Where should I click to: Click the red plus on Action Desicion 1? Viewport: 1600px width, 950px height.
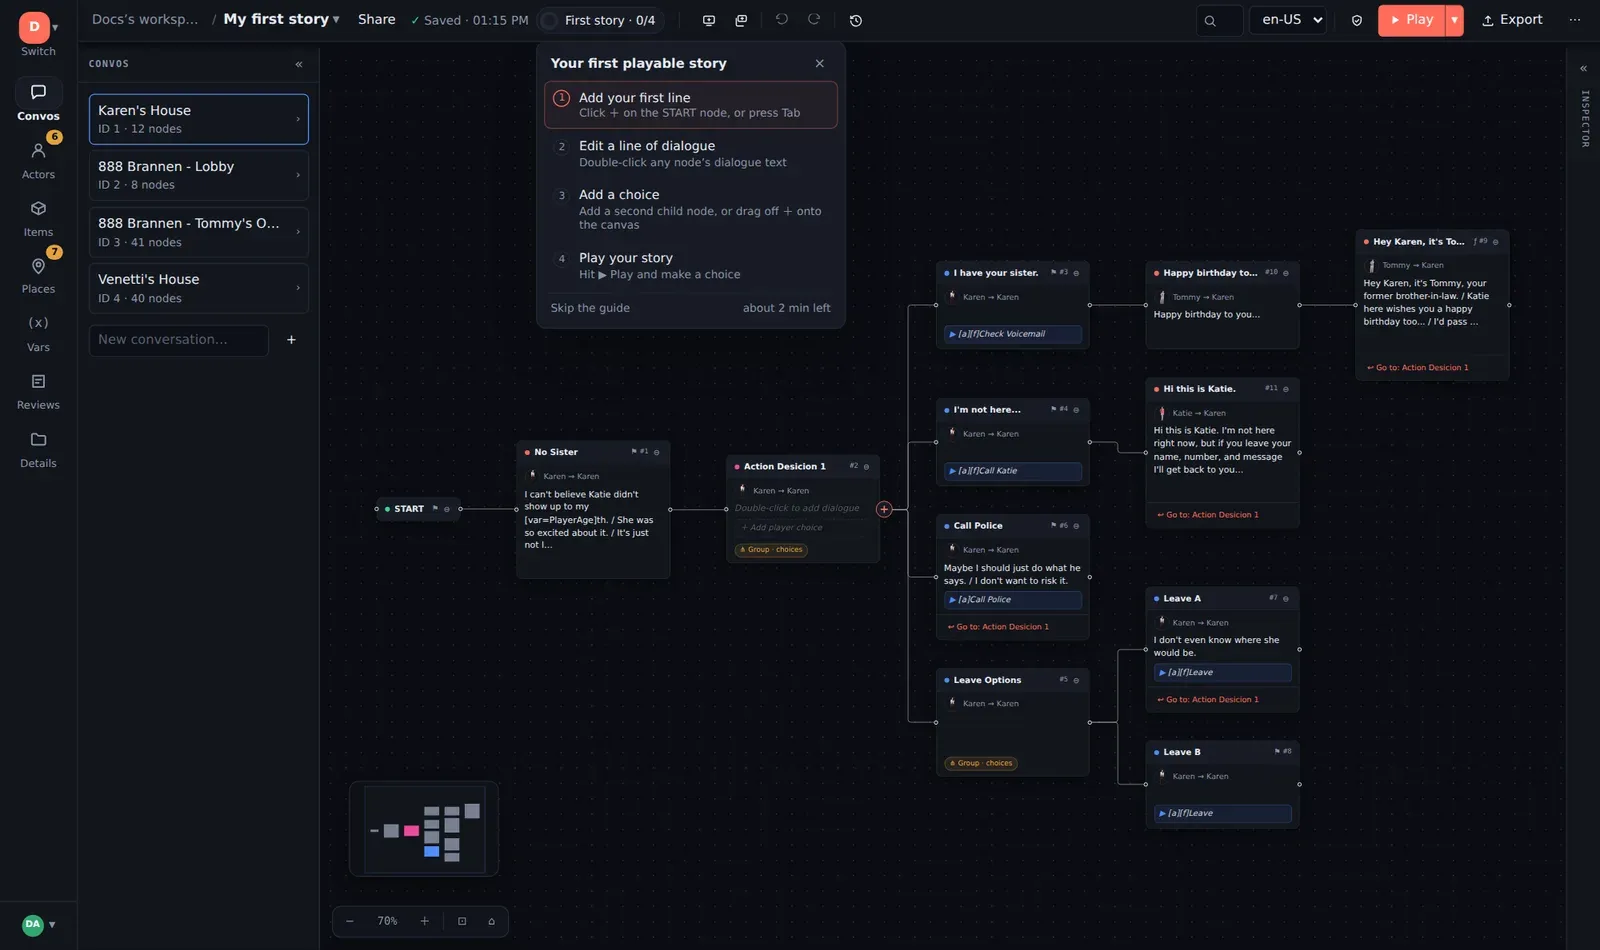(x=884, y=509)
